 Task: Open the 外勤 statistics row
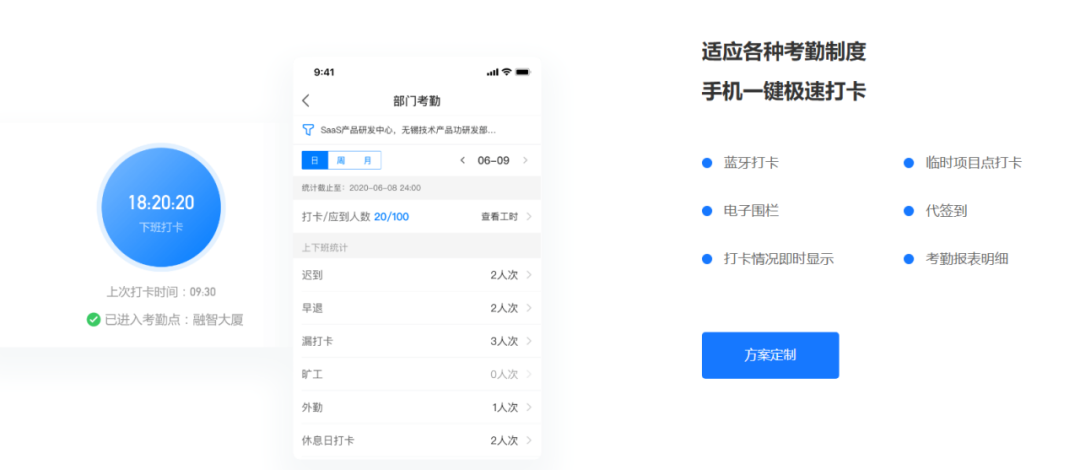pyautogui.click(x=416, y=407)
